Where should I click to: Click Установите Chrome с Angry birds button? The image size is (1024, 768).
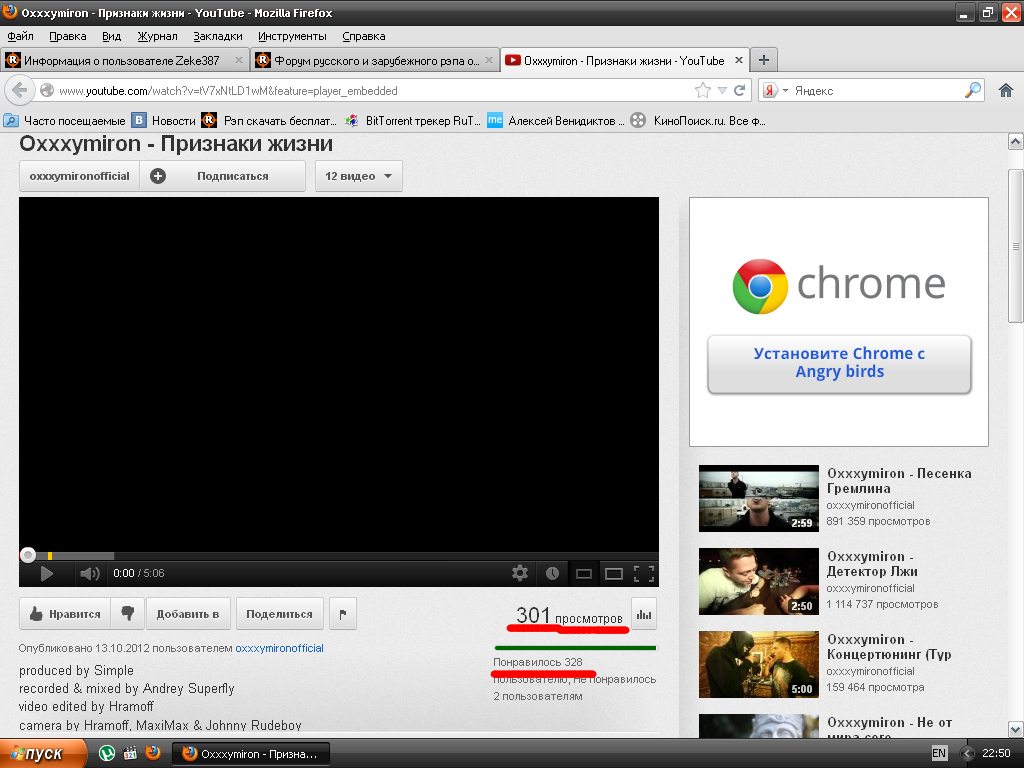[x=839, y=363]
